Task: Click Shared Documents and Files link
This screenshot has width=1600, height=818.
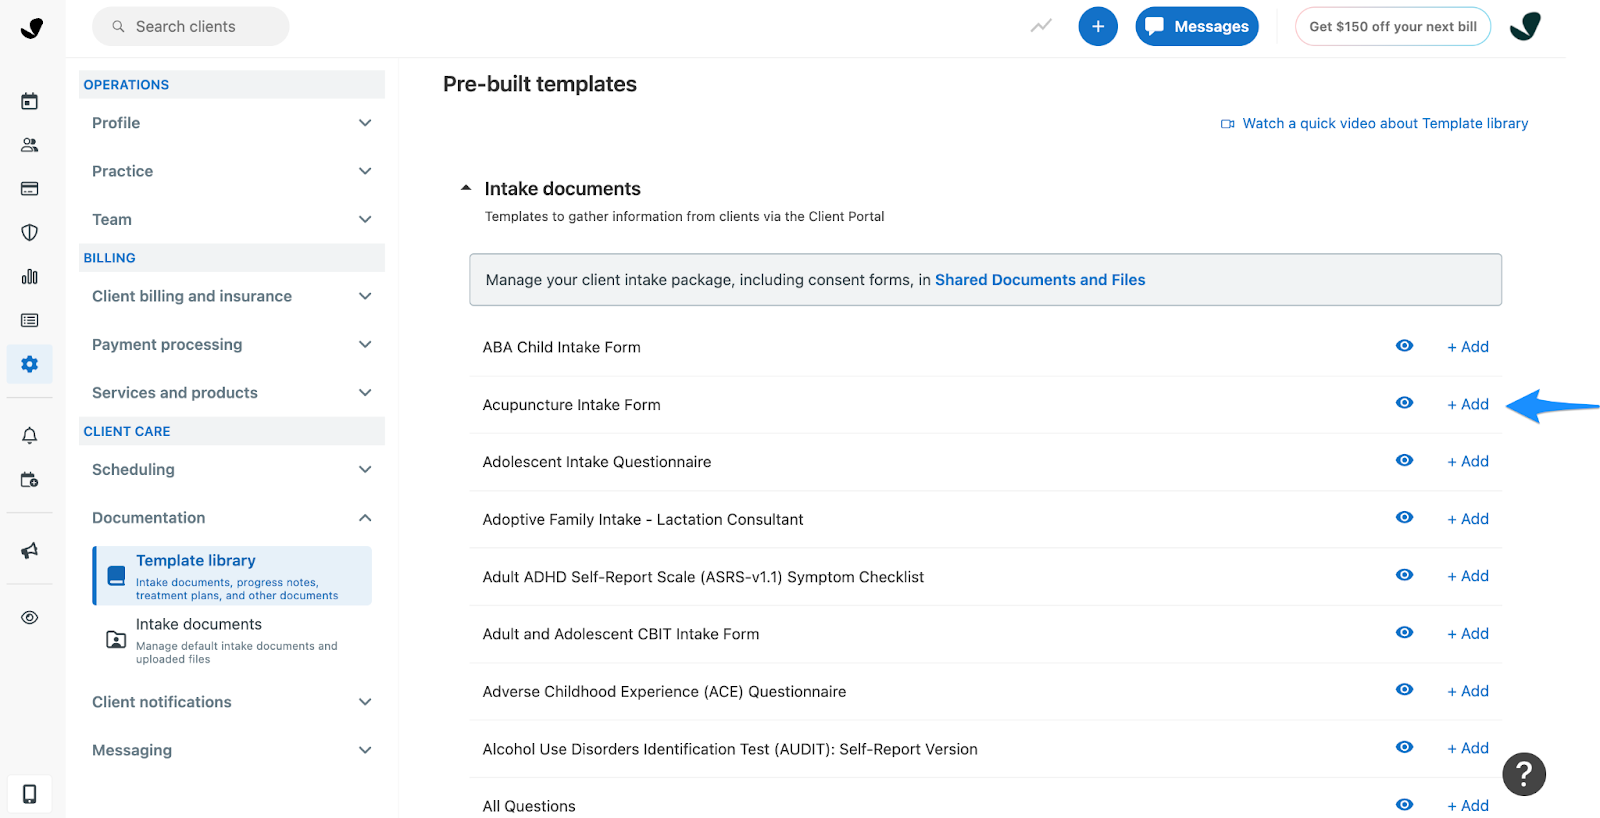Action: [x=1039, y=280]
